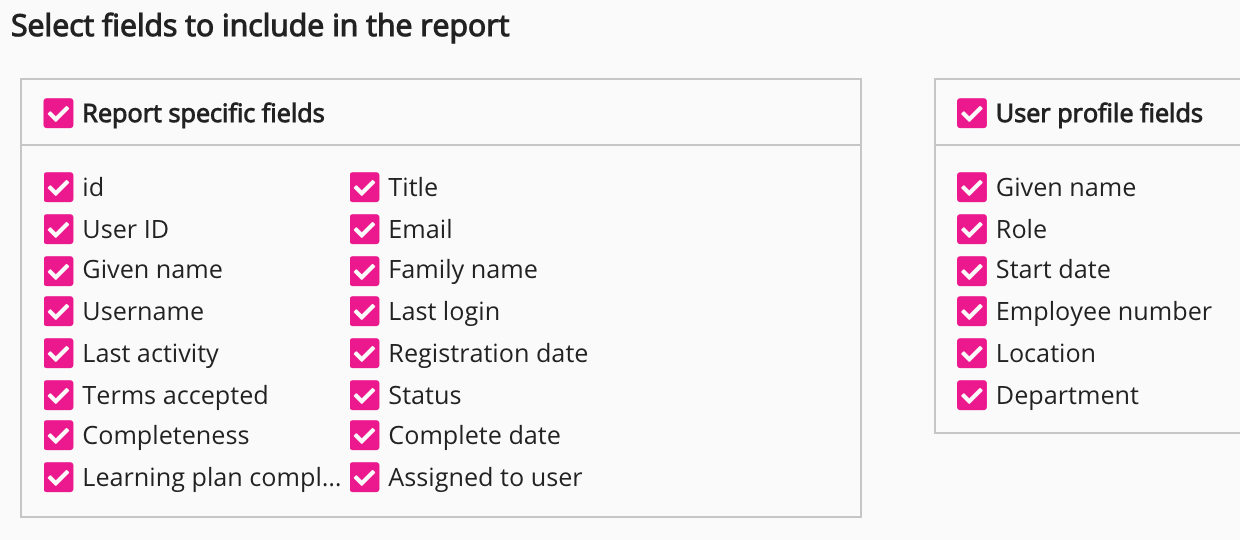Deselect the User ID field
Screen dimensions: 1240x540
59,229
